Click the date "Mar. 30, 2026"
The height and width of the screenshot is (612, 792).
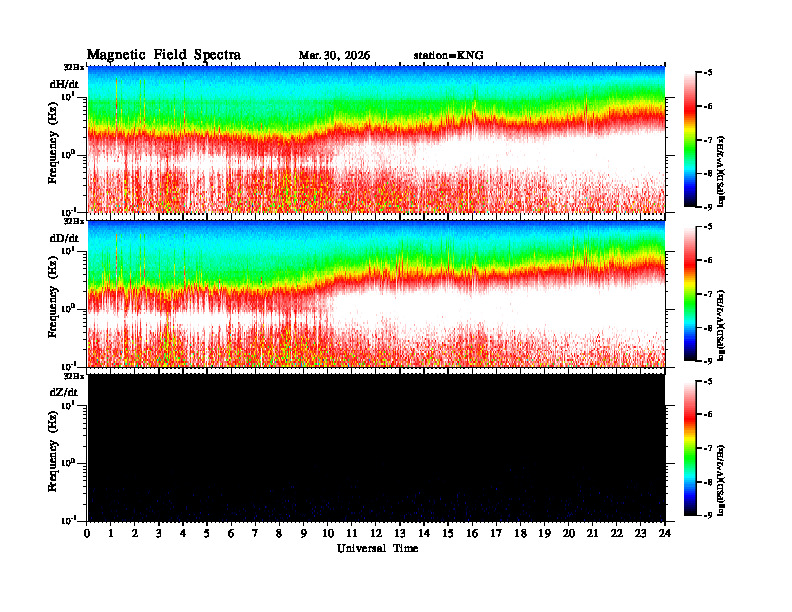point(334,56)
